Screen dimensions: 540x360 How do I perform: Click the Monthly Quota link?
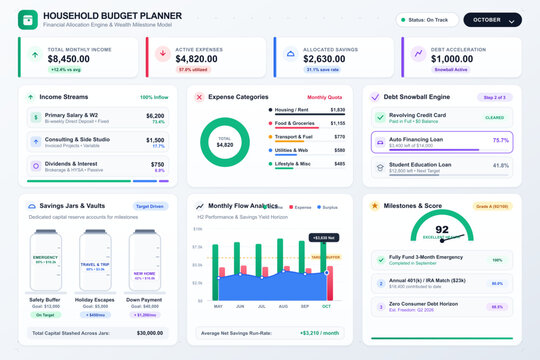pyautogui.click(x=324, y=97)
